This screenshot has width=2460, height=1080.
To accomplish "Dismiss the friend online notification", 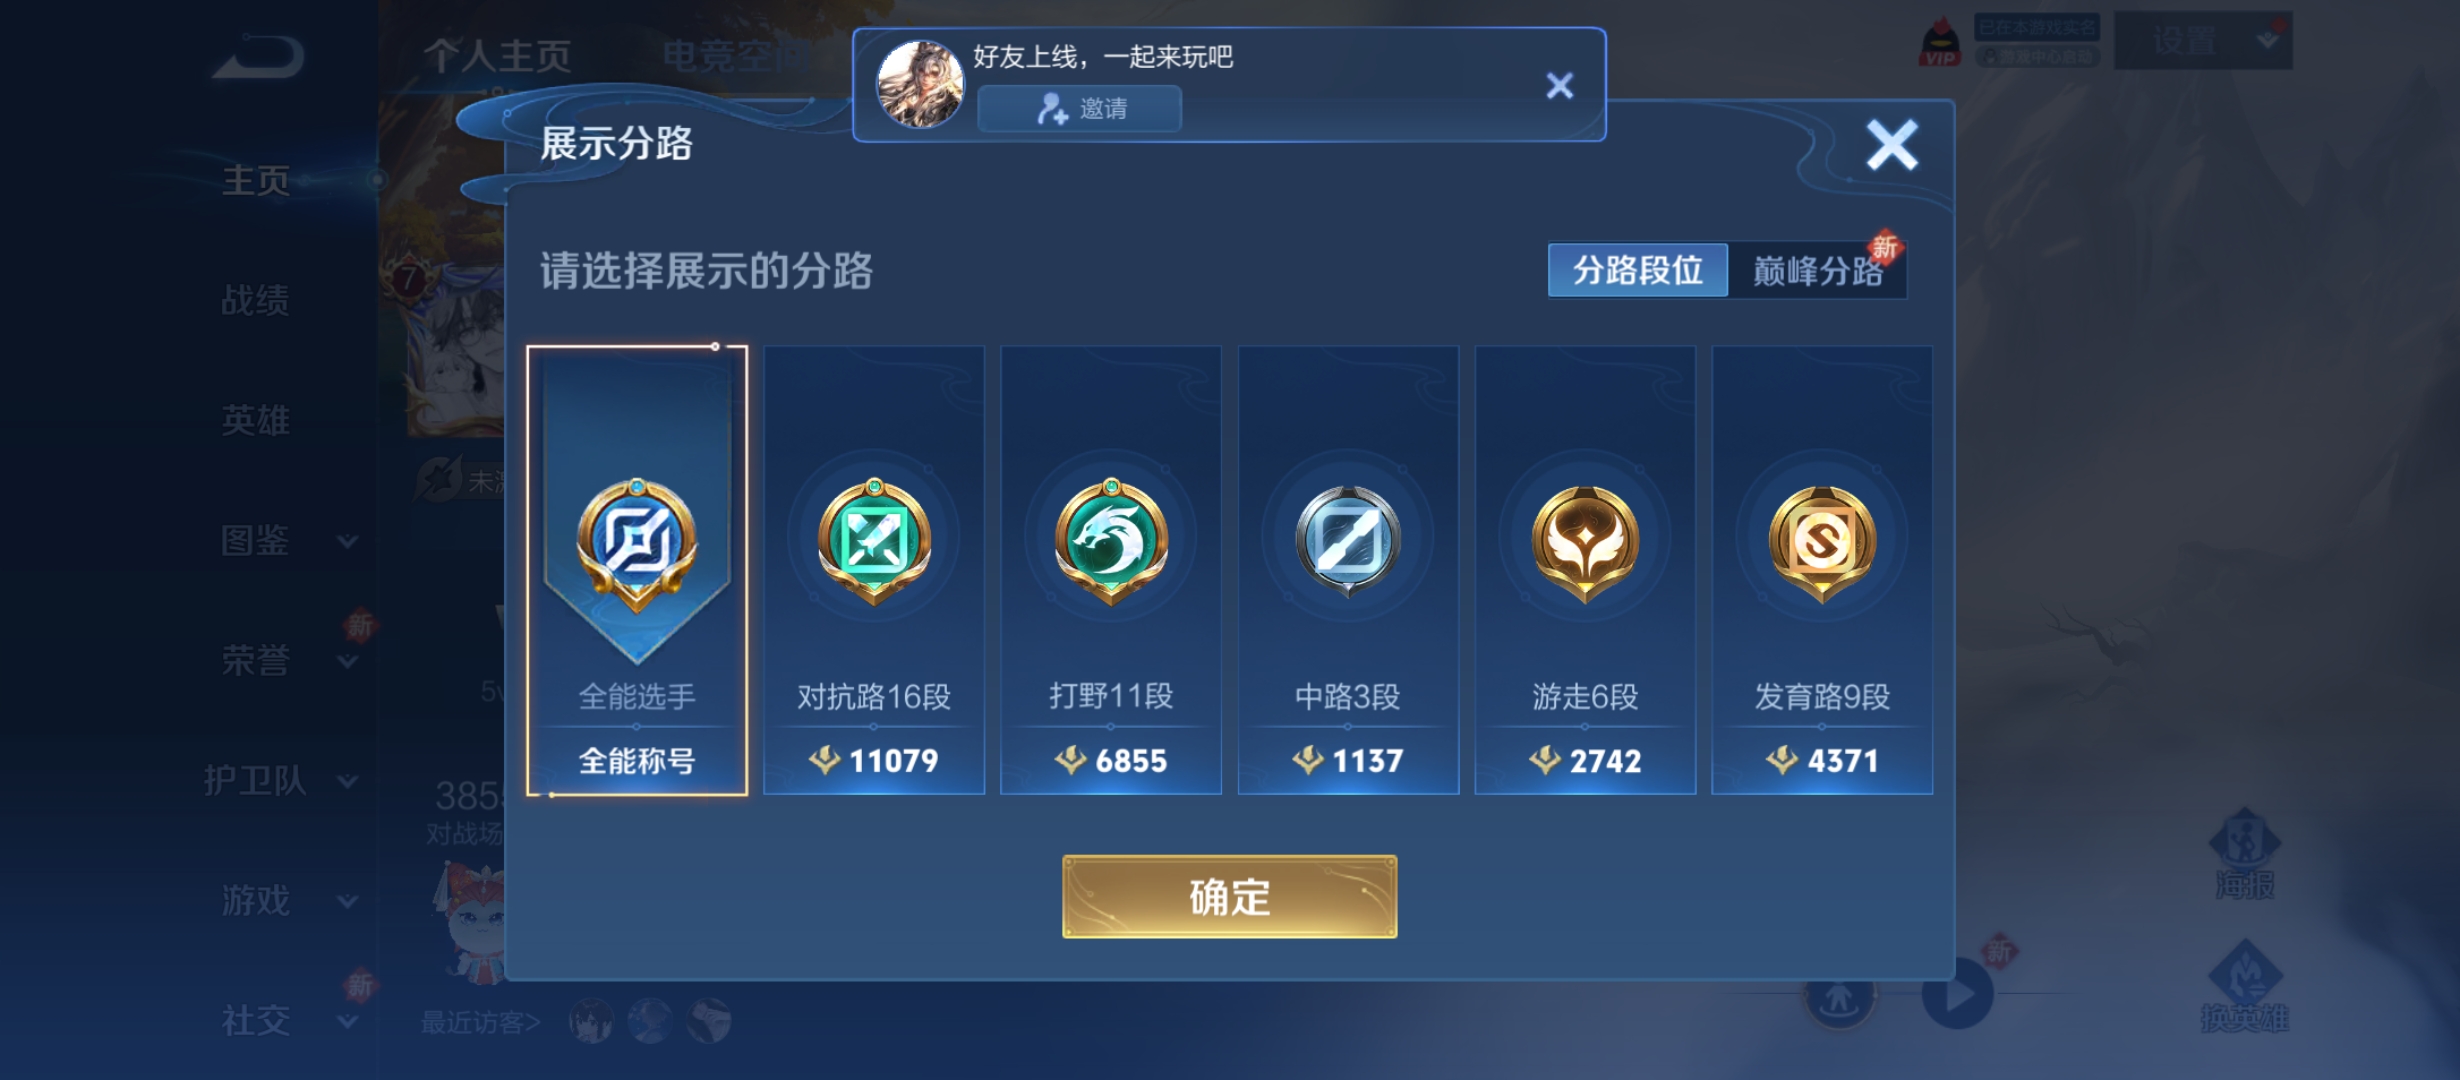I will (x=1560, y=85).
